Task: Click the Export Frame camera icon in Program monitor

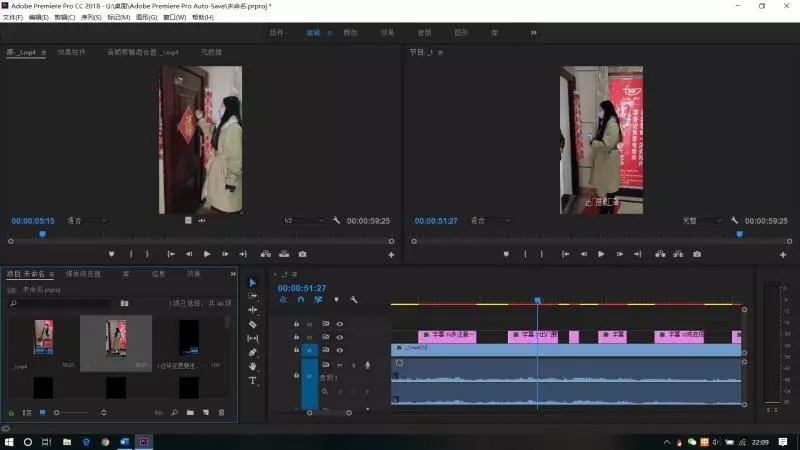Action: click(x=697, y=254)
